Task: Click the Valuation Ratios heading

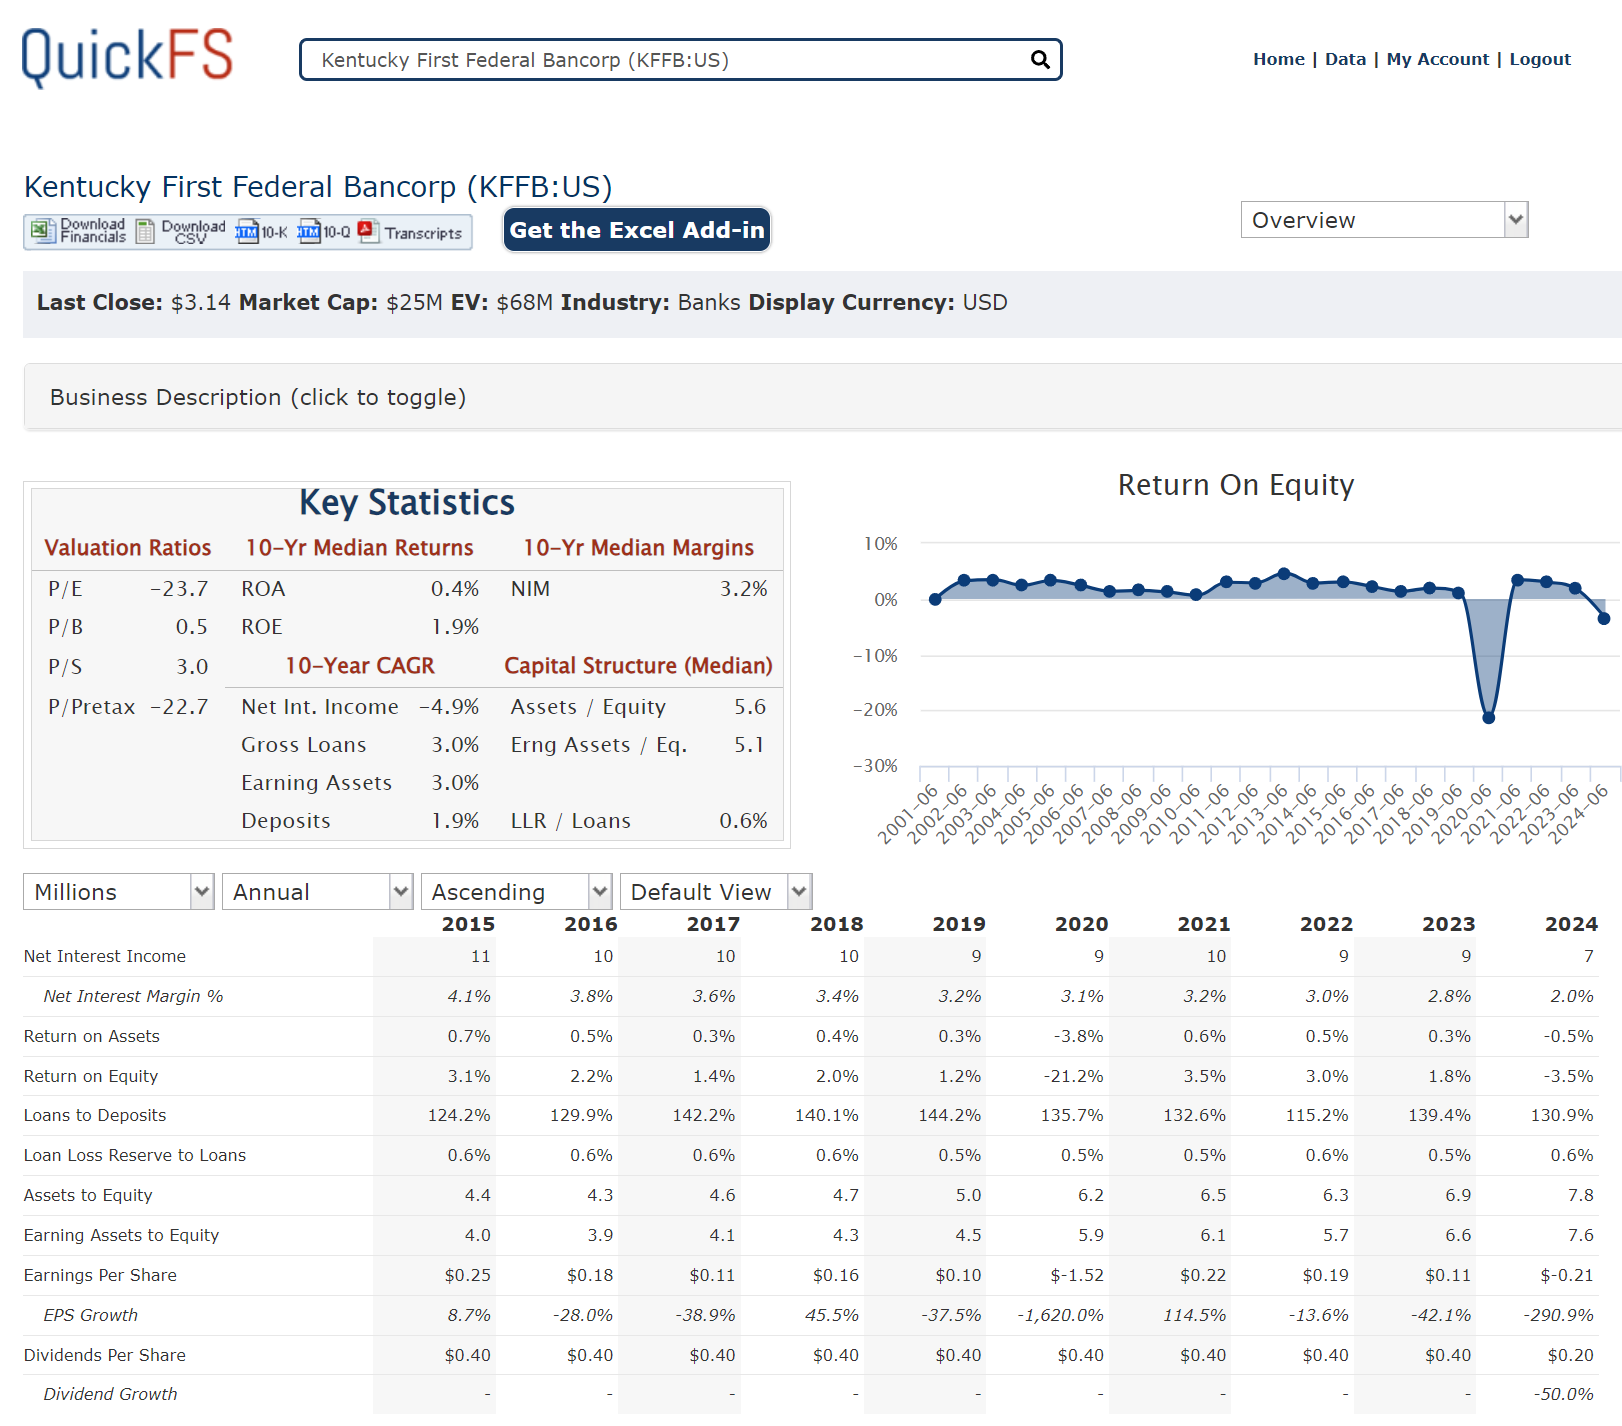Action: coord(128,548)
